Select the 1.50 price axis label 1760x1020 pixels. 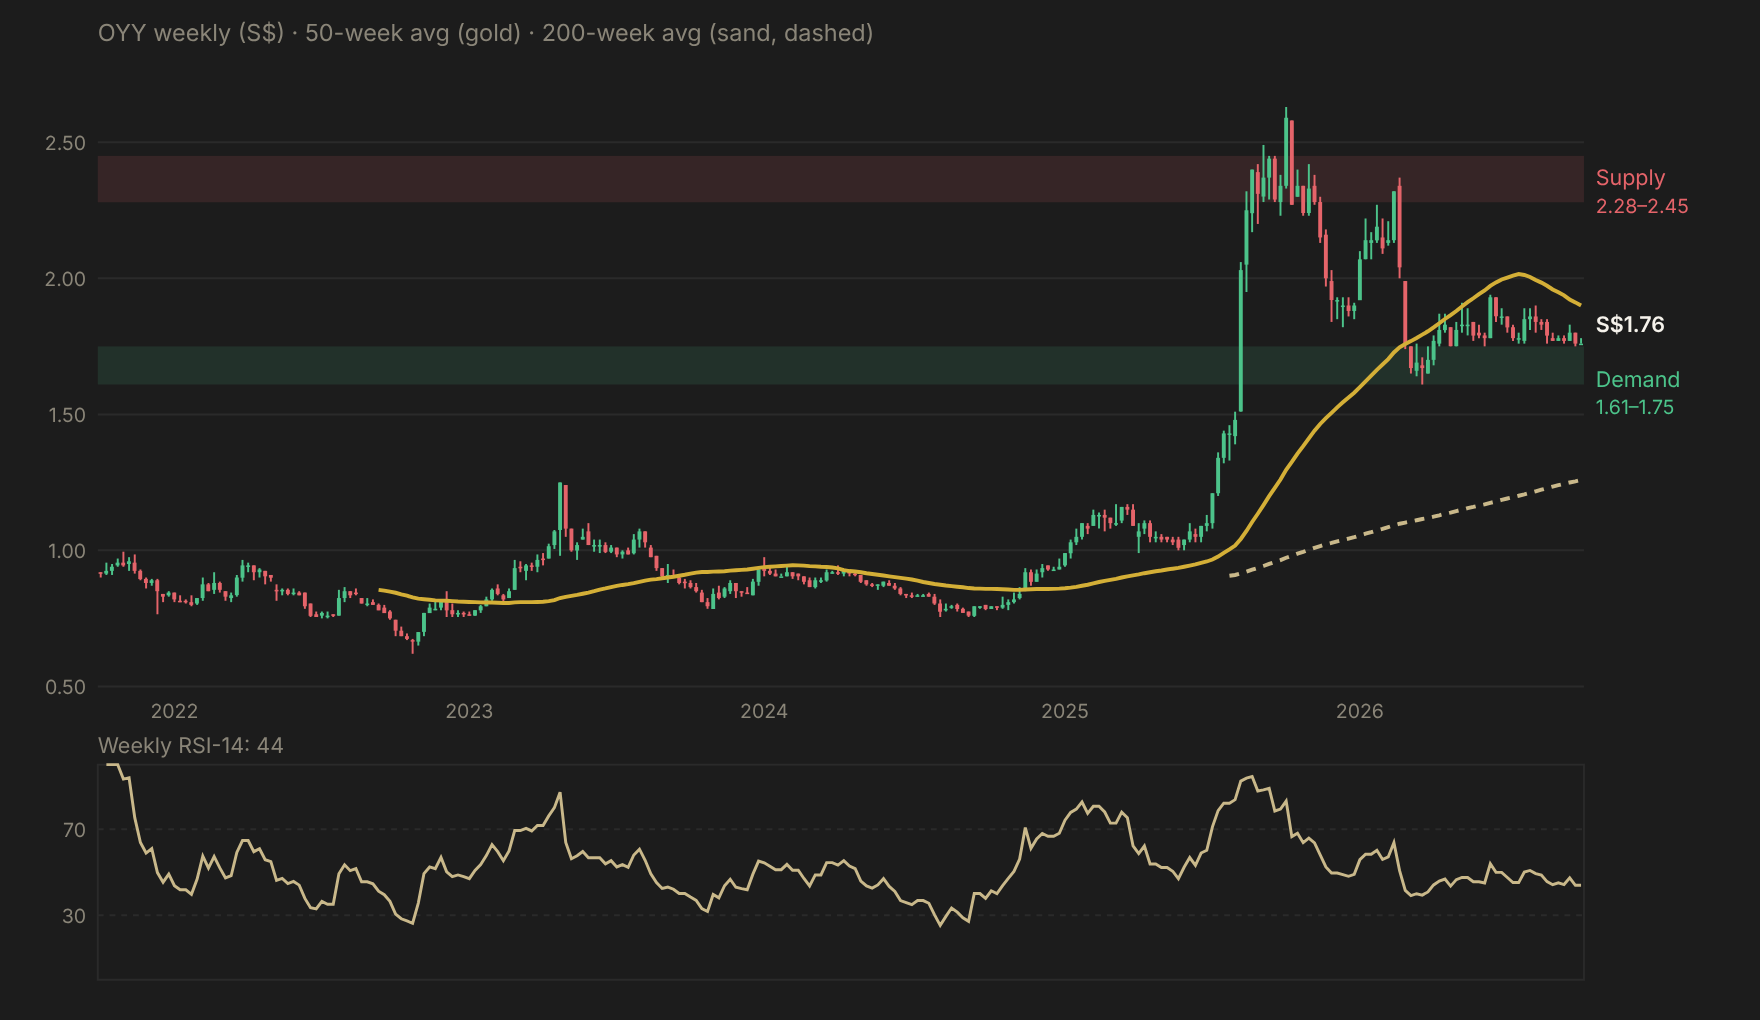click(x=66, y=415)
